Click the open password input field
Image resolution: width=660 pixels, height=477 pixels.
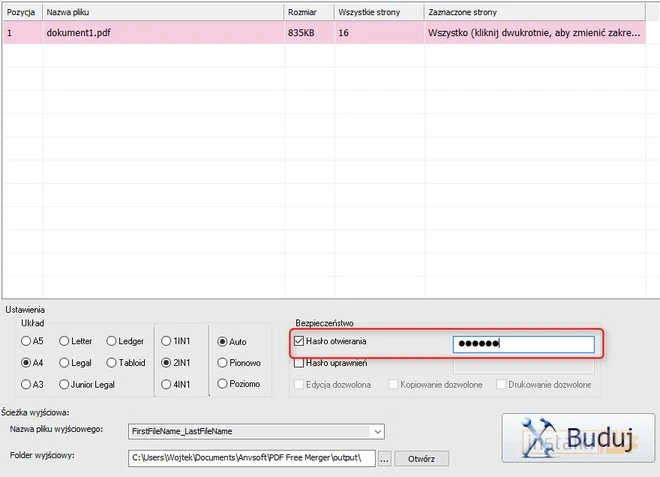click(x=522, y=345)
